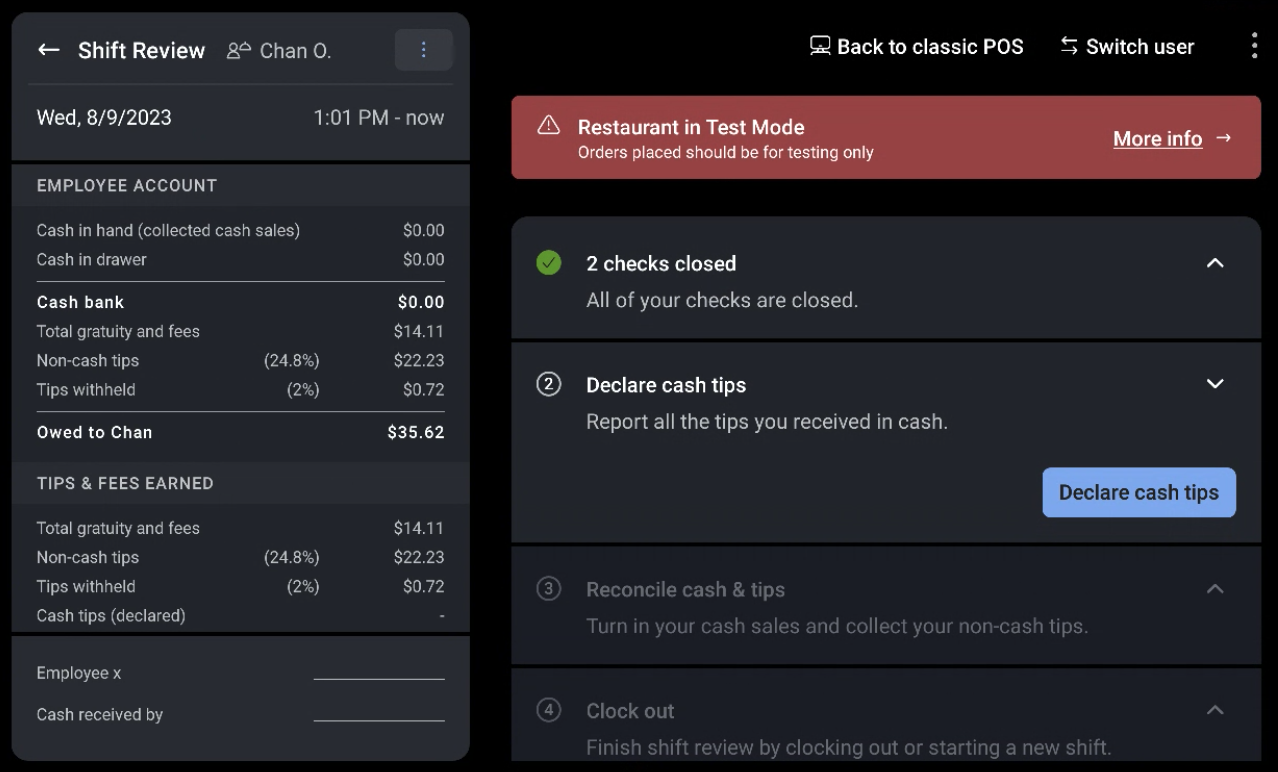Click Back to classic POS
Screen dimensions: 1278x772
tap(916, 47)
